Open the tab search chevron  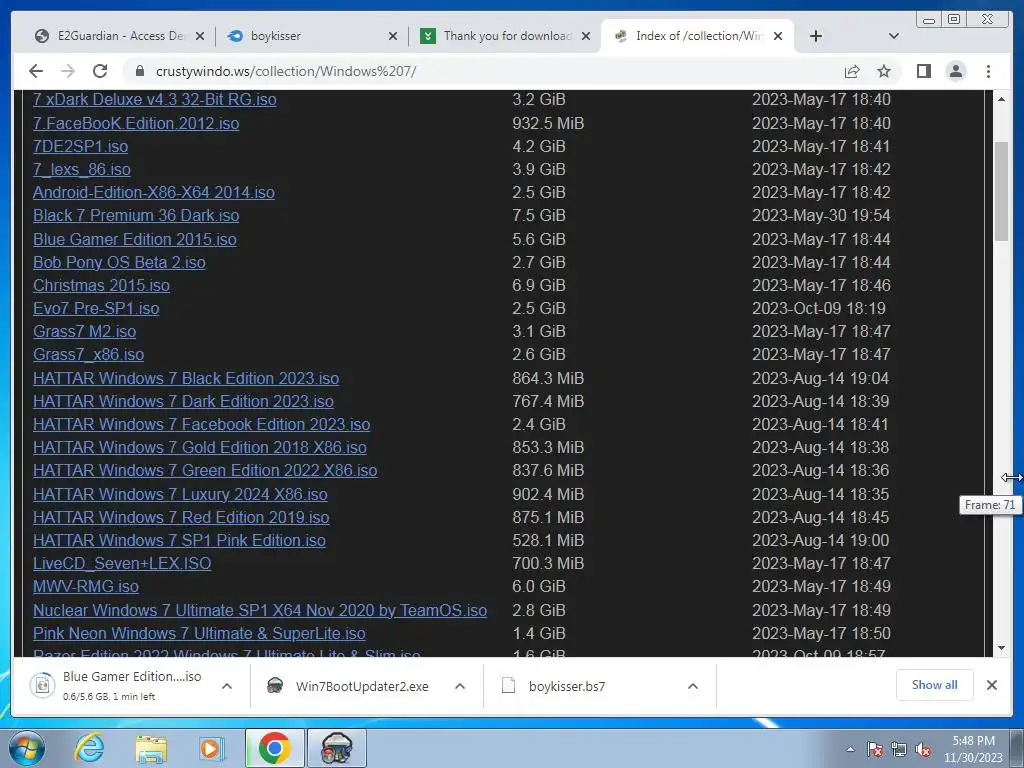(893, 36)
